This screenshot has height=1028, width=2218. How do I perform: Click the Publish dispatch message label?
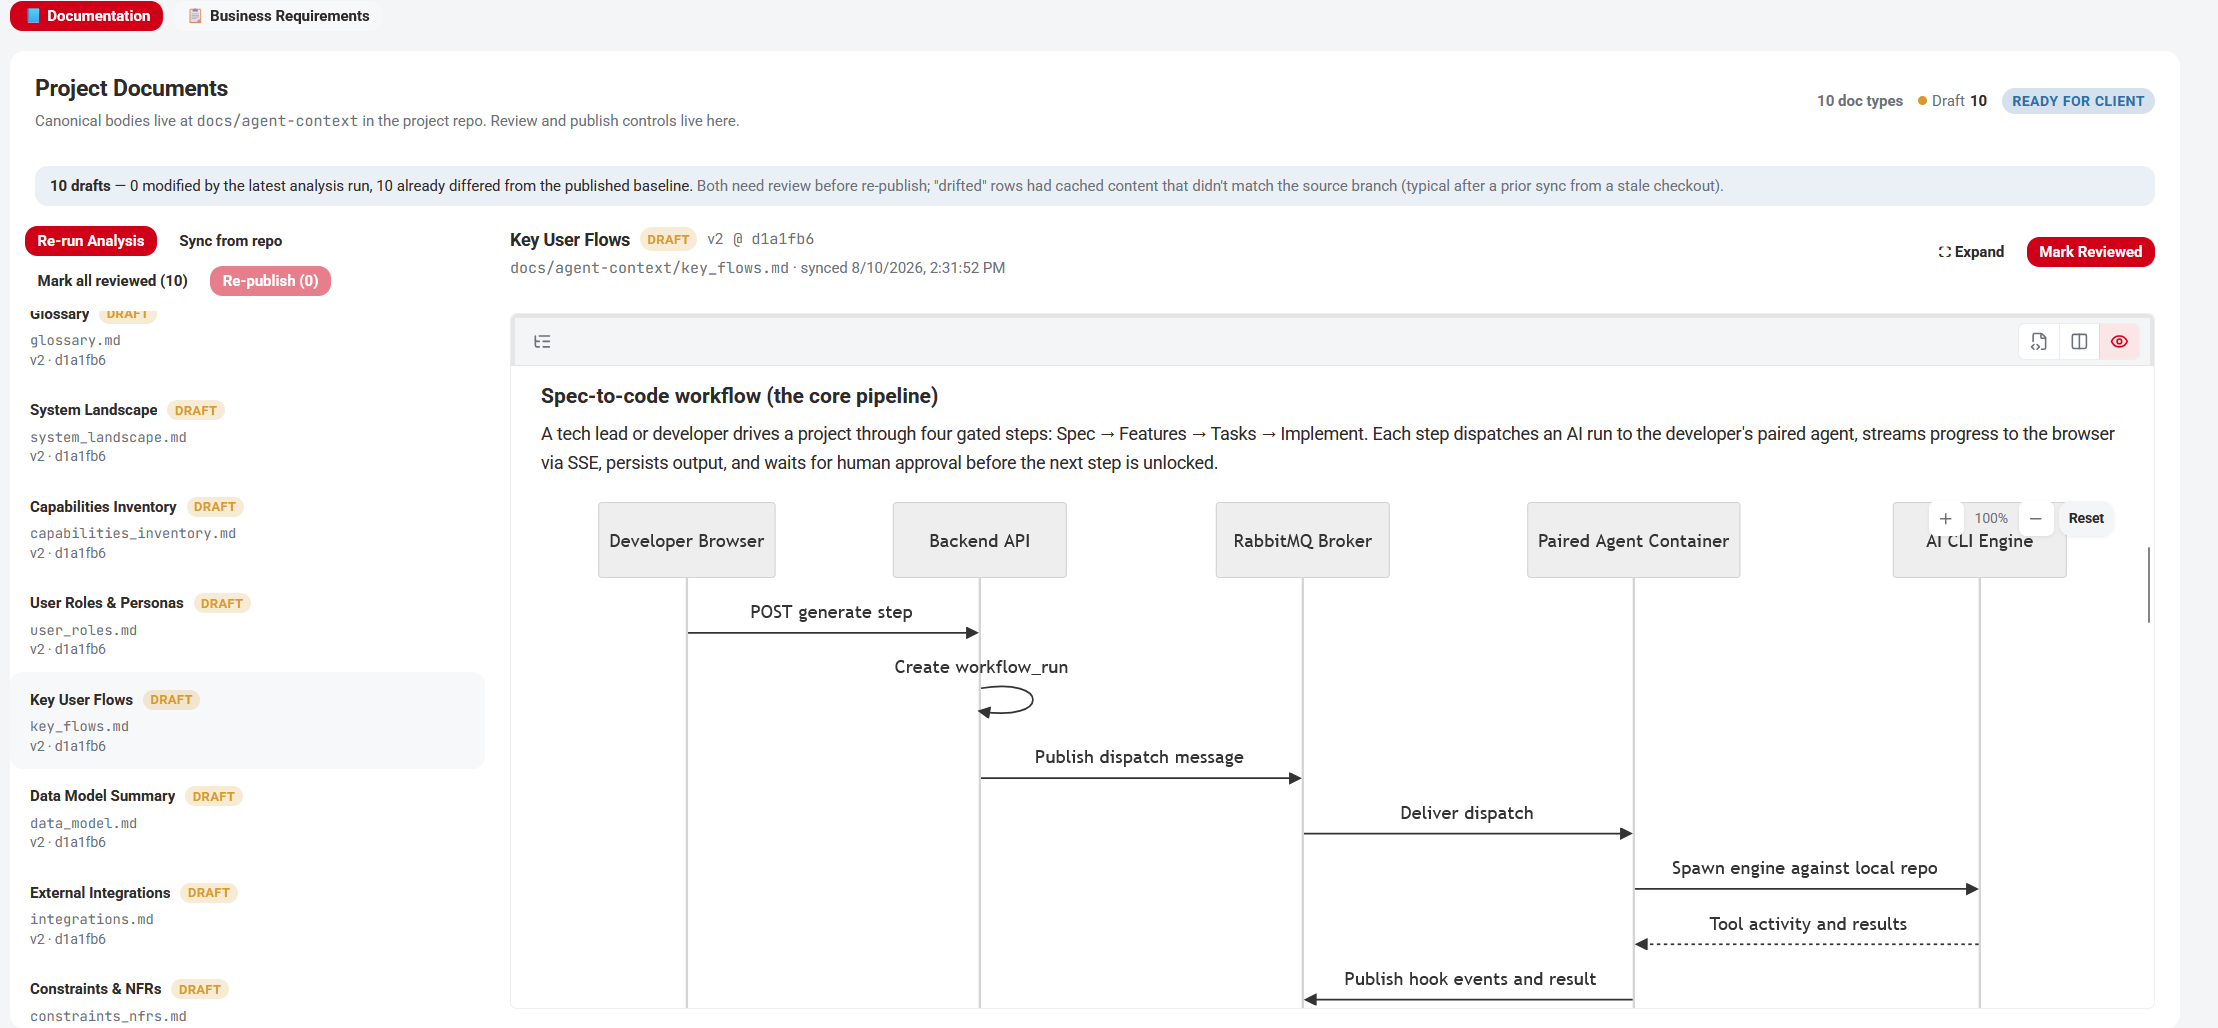1139,757
